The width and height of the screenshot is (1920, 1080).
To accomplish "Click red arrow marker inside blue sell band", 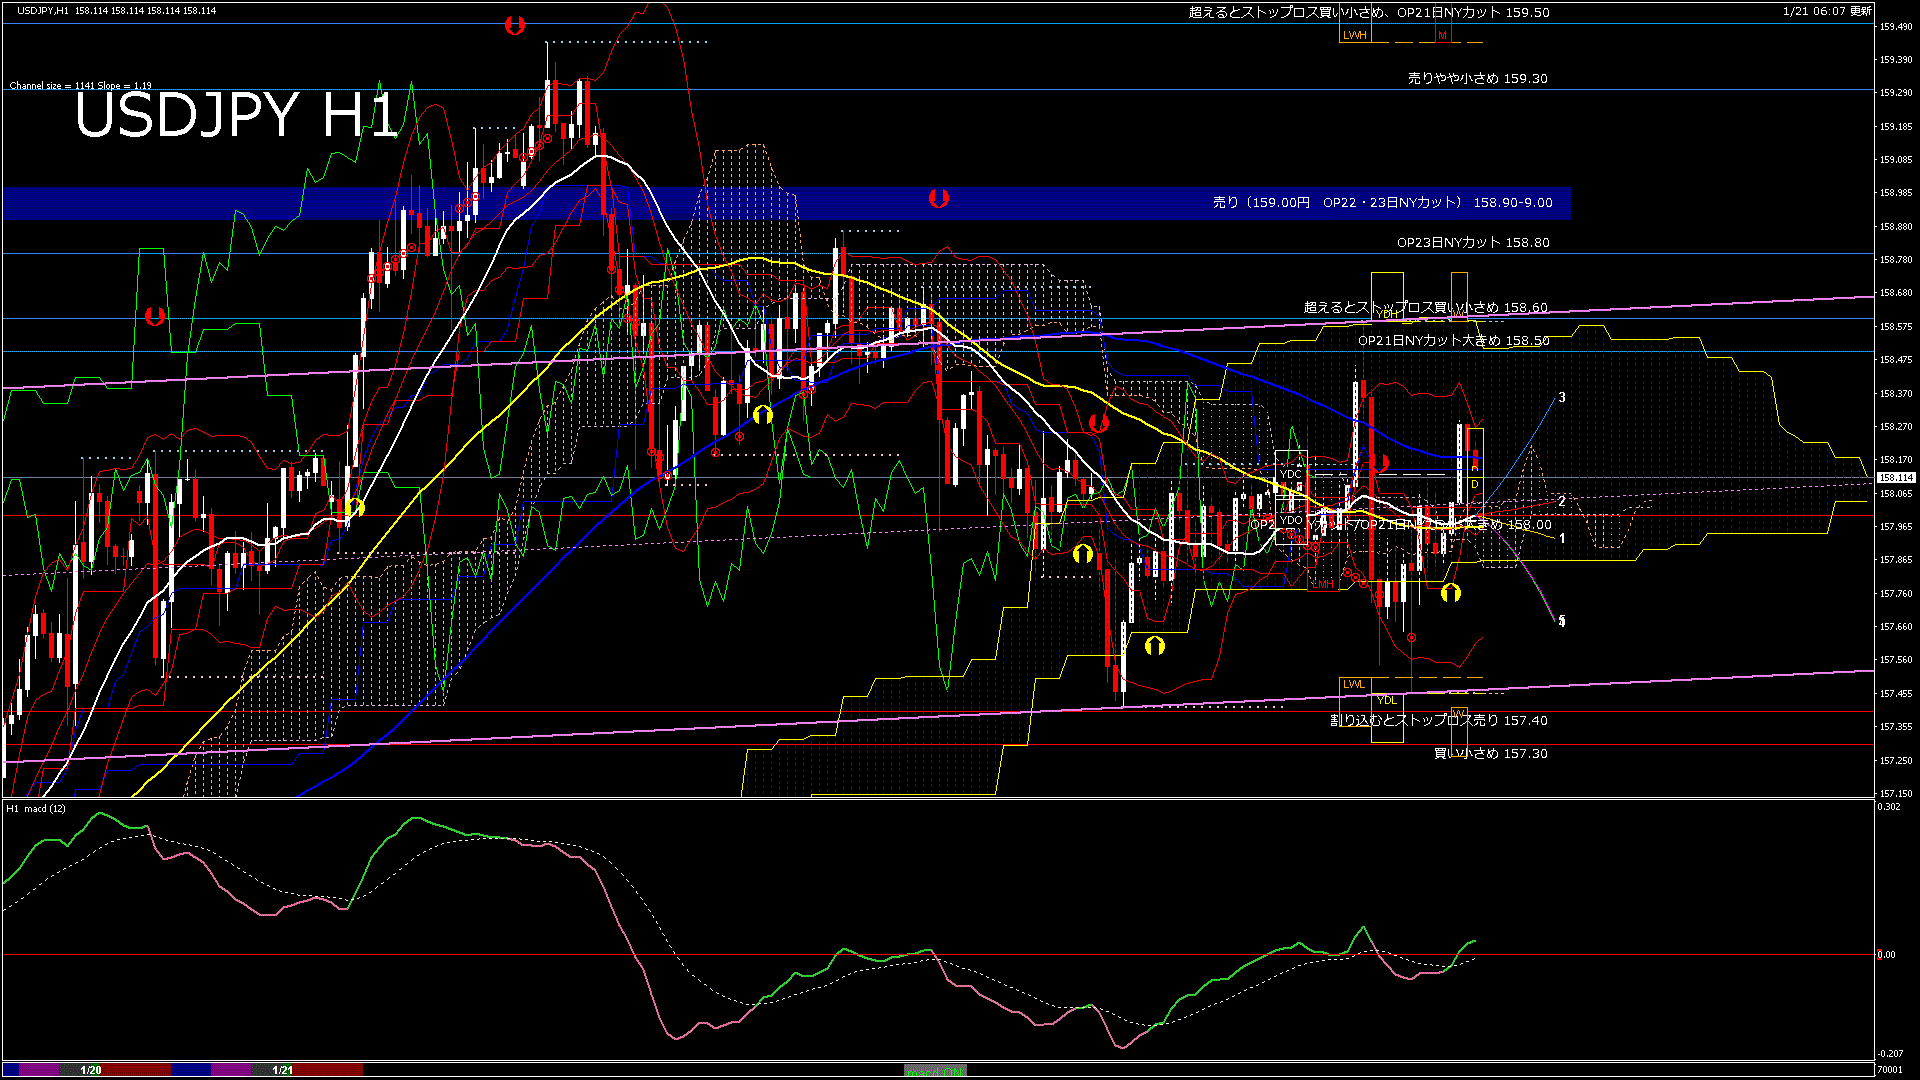I will (x=938, y=198).
